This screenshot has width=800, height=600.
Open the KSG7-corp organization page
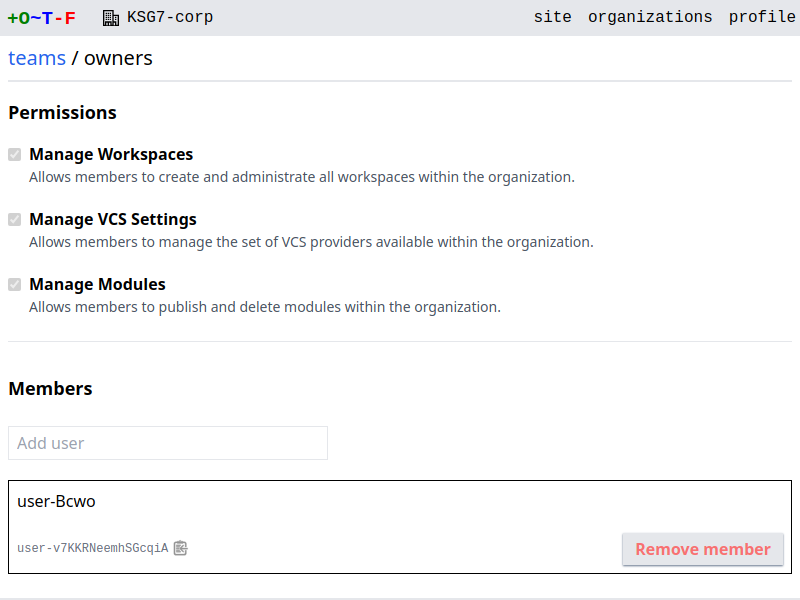click(x=169, y=17)
